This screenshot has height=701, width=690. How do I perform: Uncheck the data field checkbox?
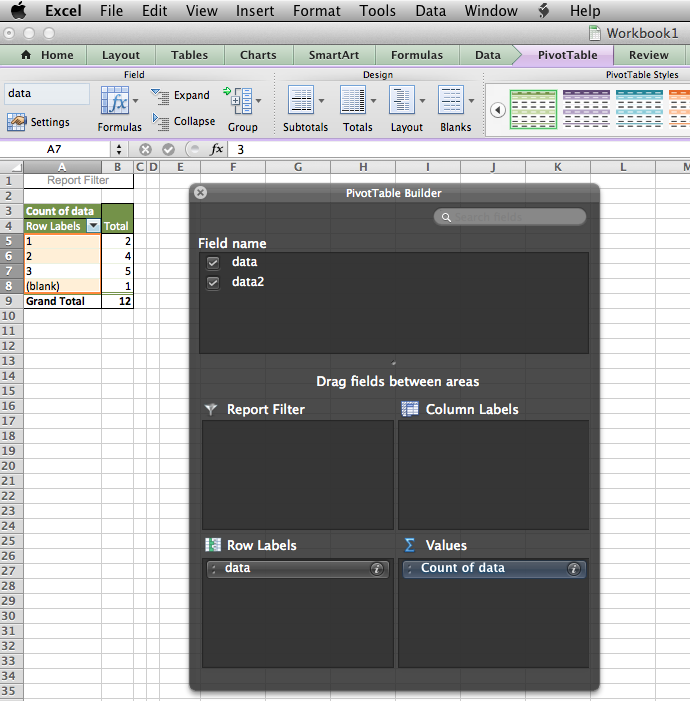213,262
